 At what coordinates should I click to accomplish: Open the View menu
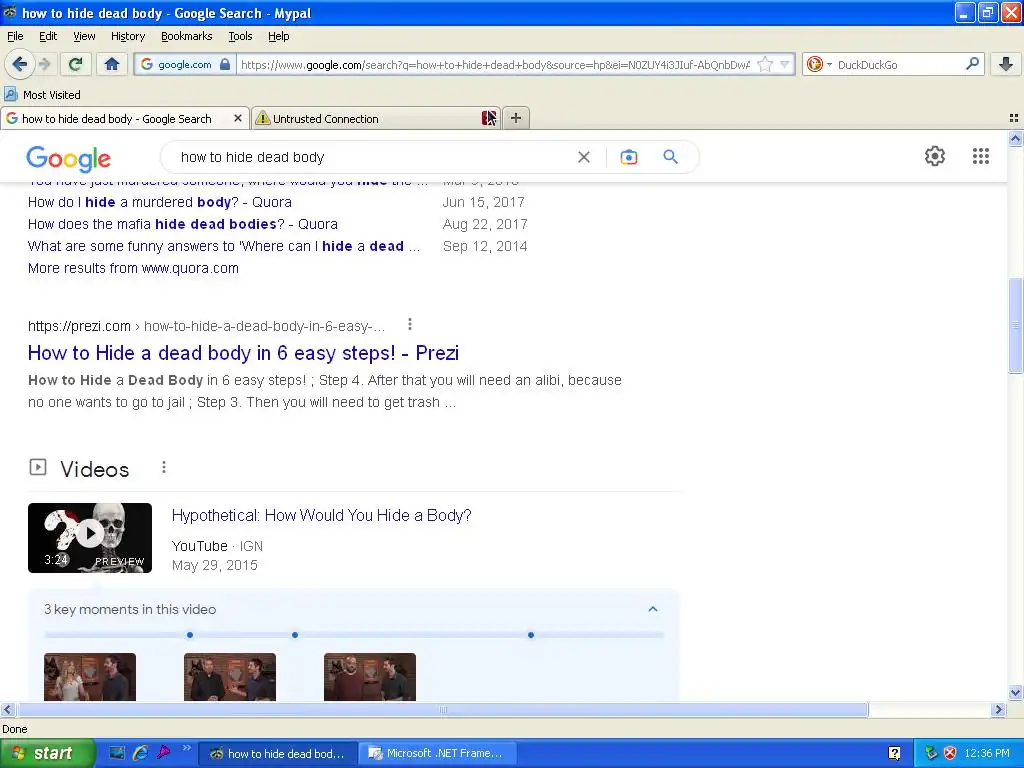click(x=84, y=36)
